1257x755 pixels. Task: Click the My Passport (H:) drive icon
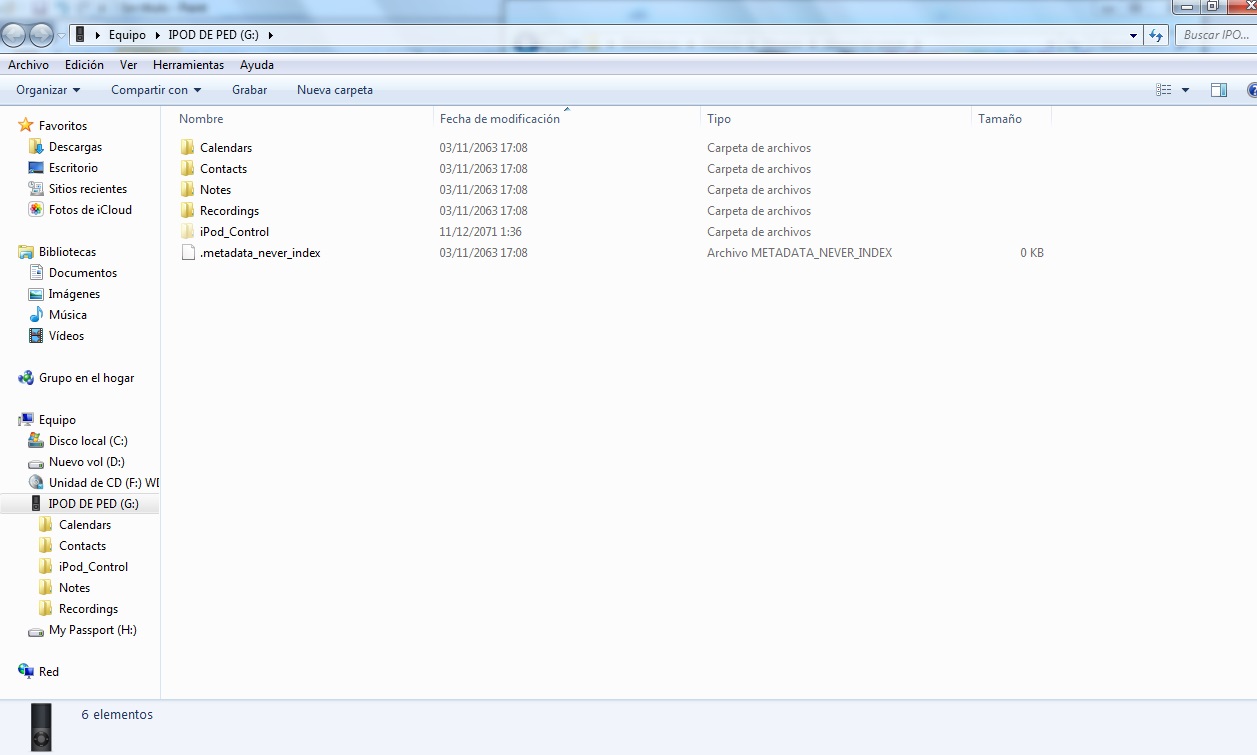(x=36, y=631)
